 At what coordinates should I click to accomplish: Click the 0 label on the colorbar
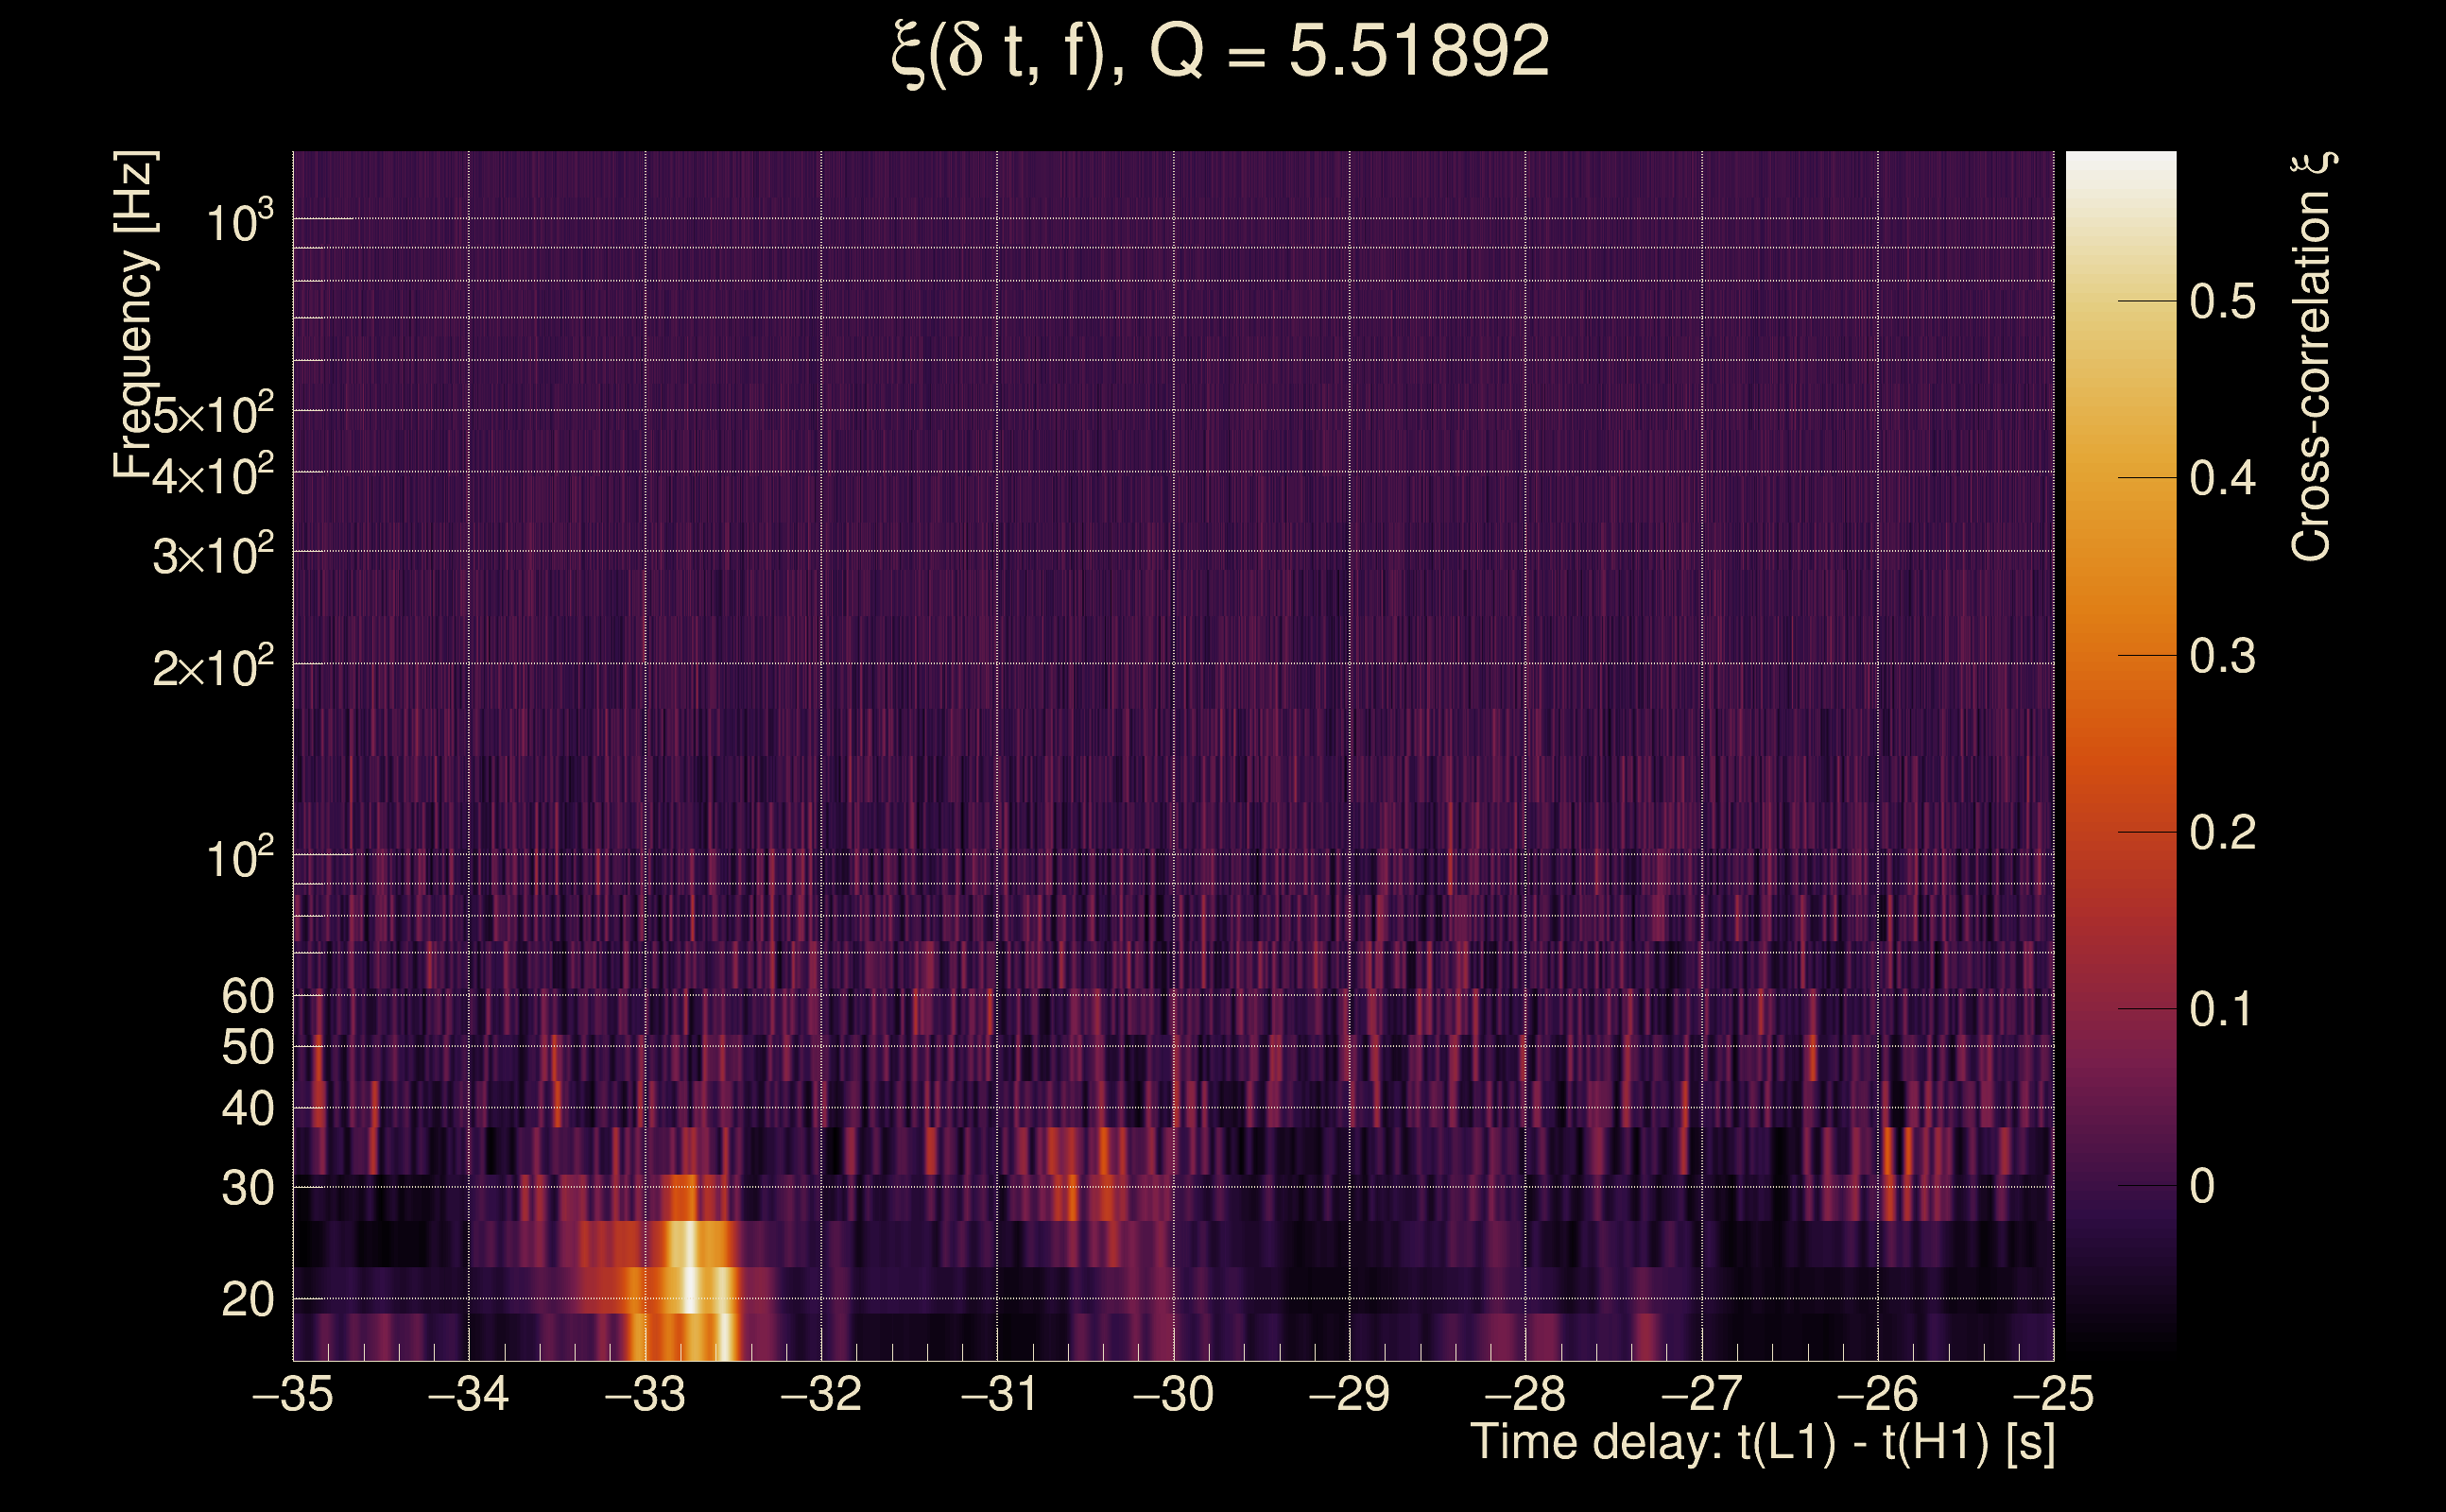(x=2202, y=1187)
